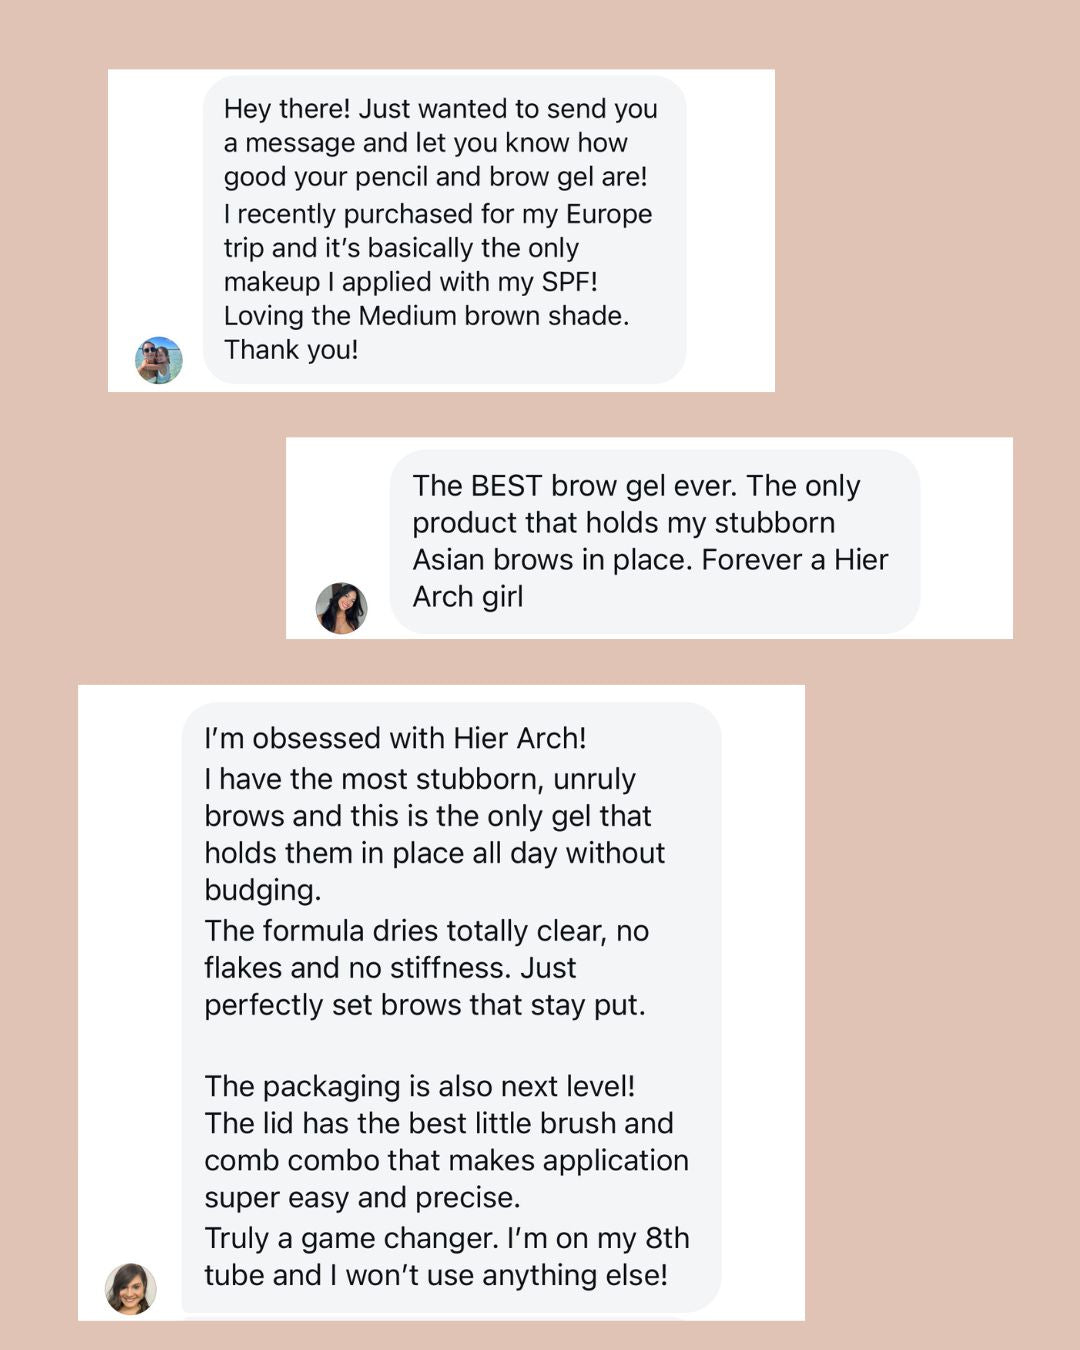Viewport: 1080px width, 1350px height.
Task: Click "The formula dries totally clear" line
Action: point(426,931)
